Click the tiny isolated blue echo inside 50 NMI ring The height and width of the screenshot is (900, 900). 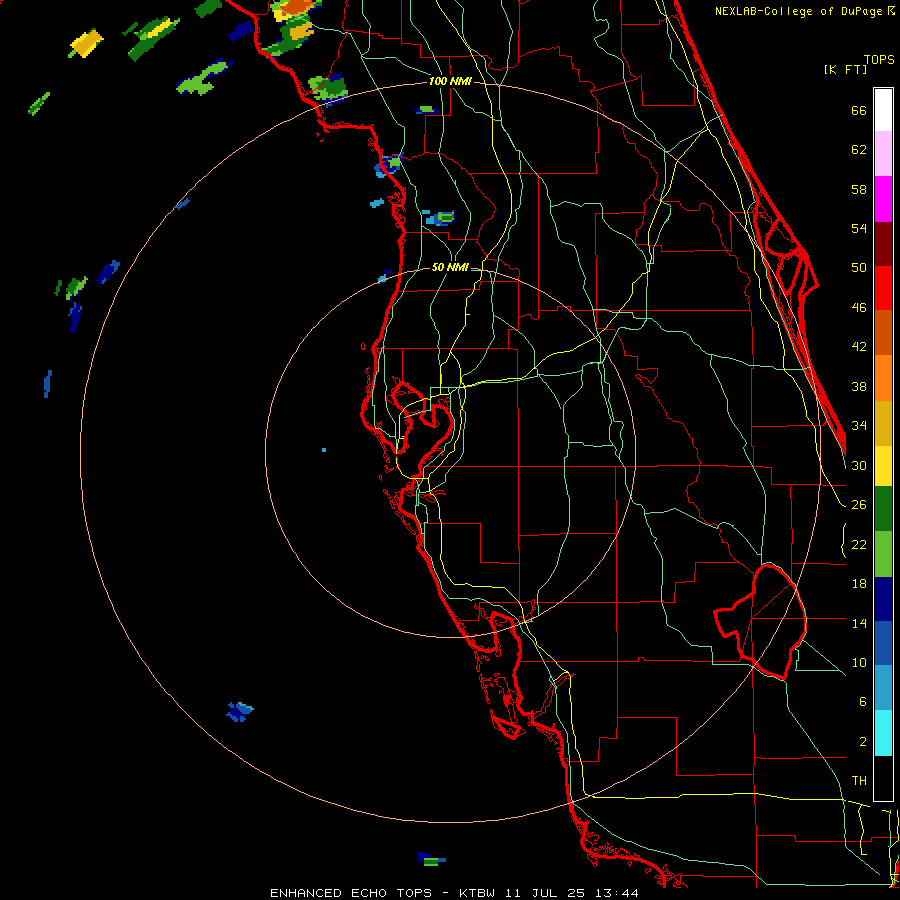pyautogui.click(x=324, y=450)
